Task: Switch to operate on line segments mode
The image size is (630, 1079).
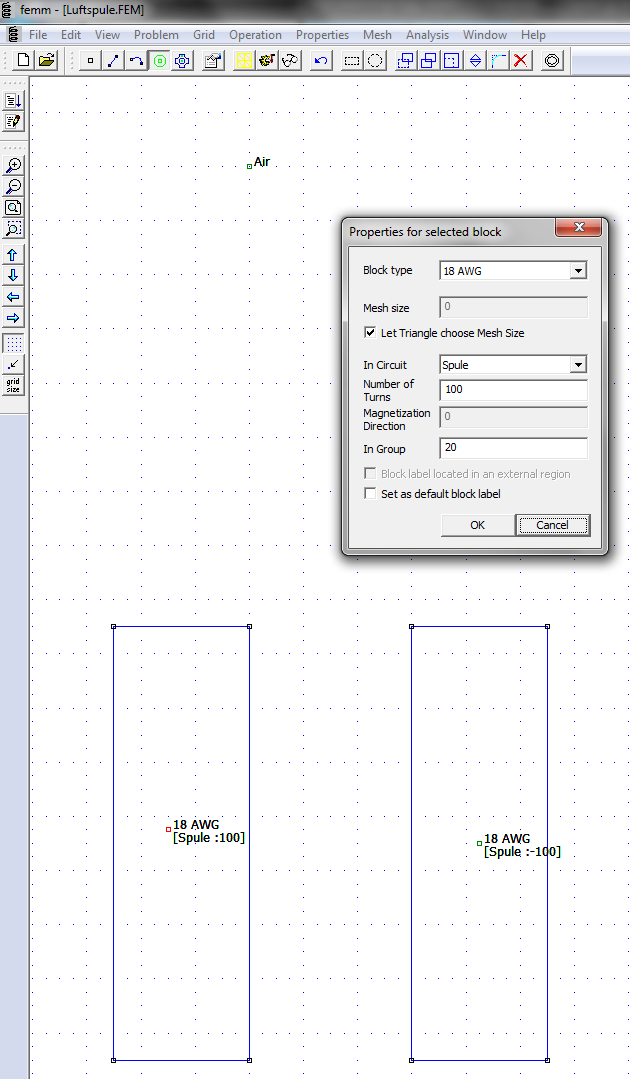Action: click(113, 61)
